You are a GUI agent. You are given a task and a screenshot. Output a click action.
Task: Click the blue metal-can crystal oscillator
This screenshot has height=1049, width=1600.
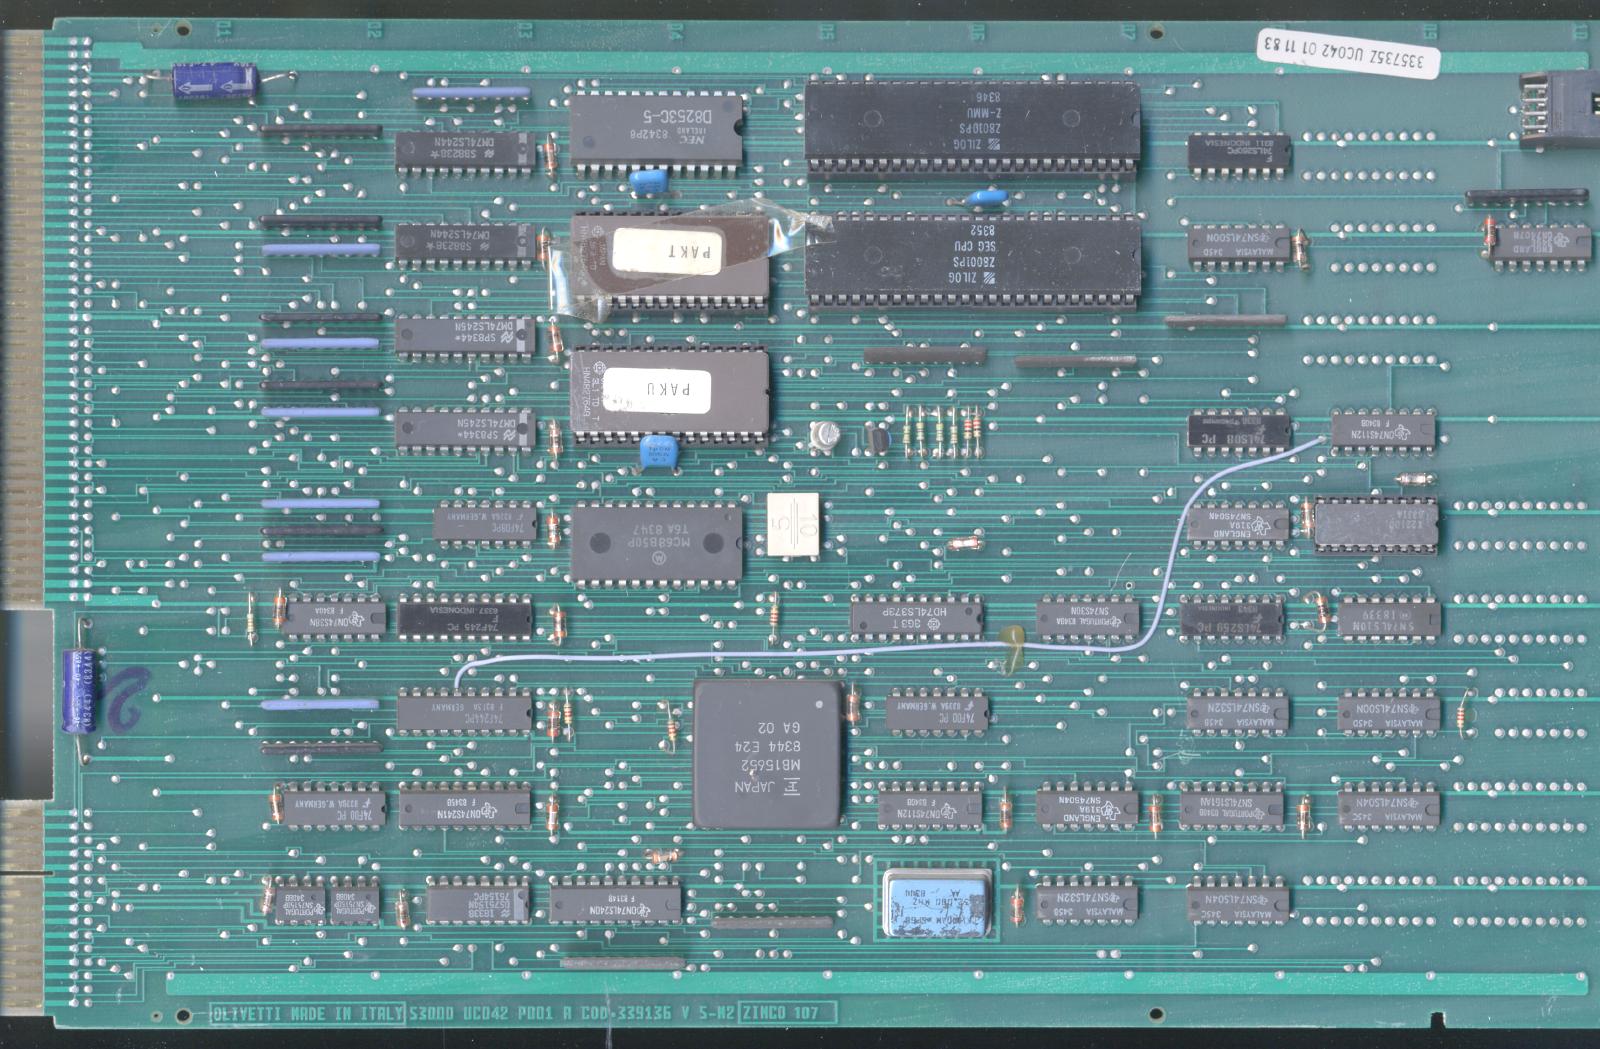click(x=937, y=901)
